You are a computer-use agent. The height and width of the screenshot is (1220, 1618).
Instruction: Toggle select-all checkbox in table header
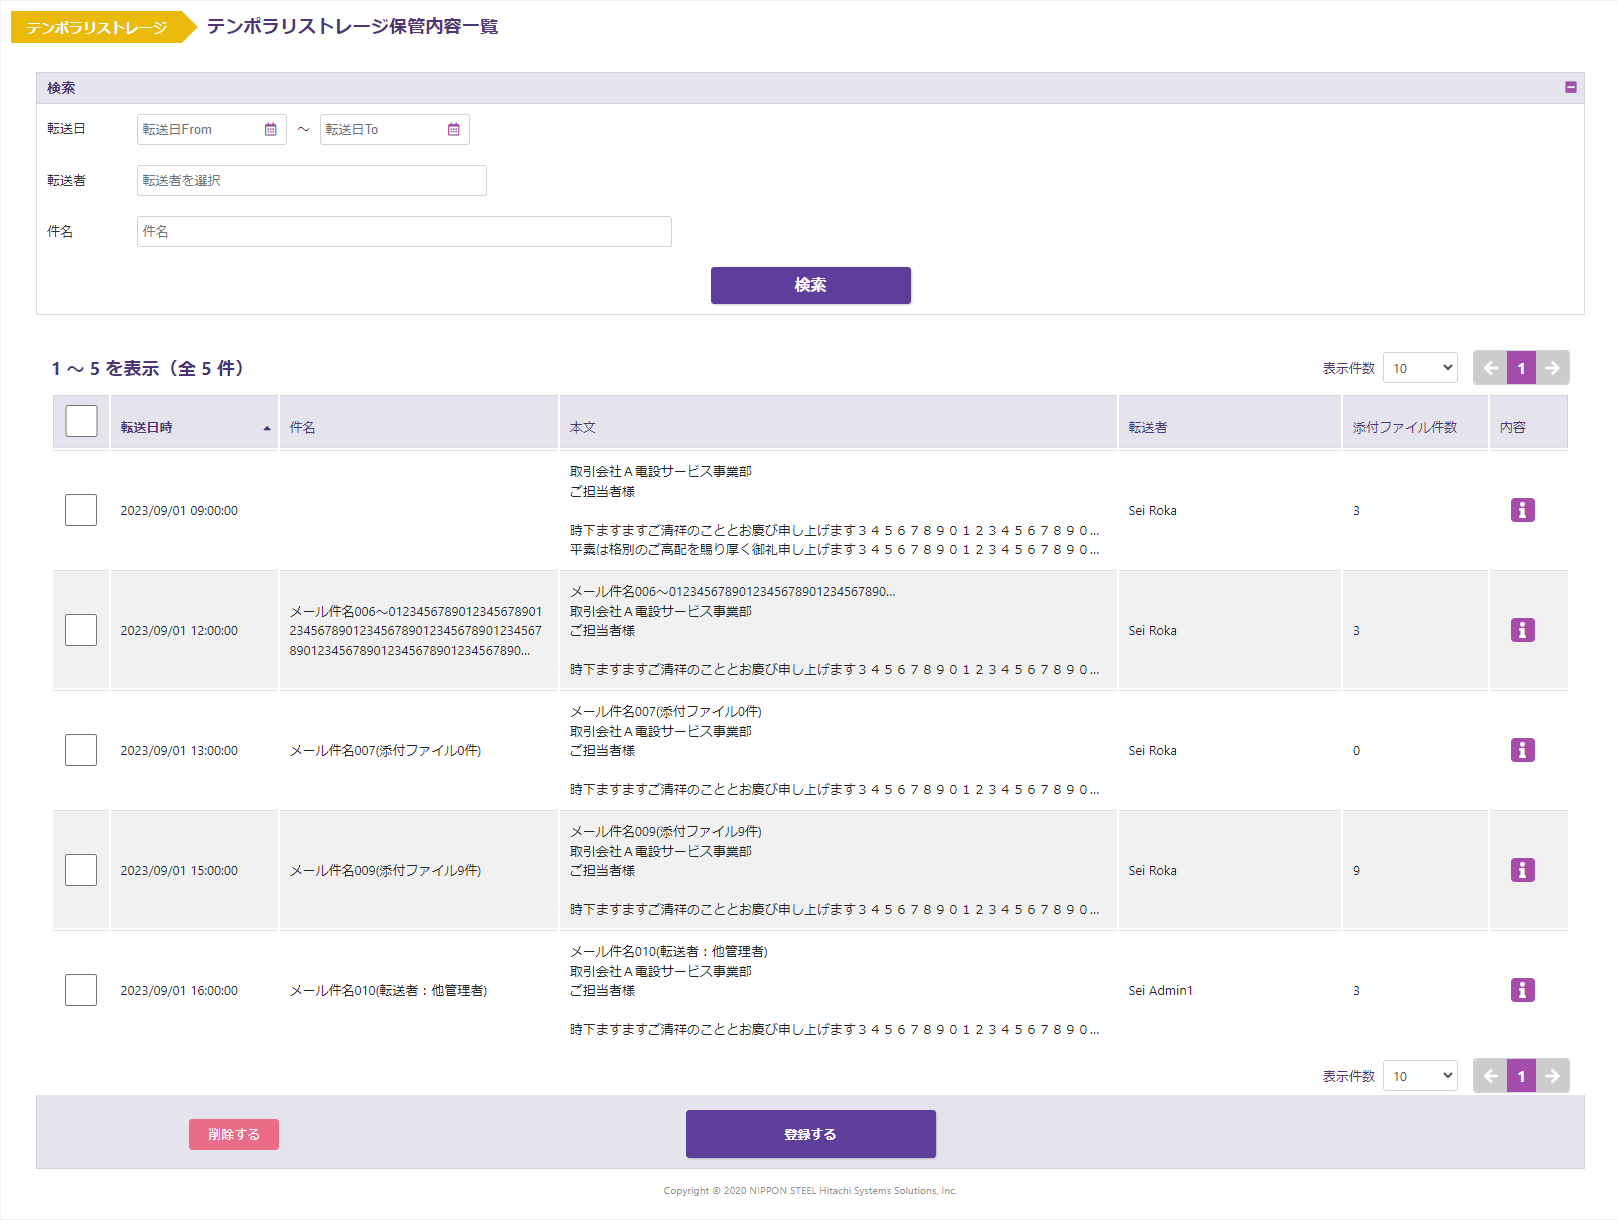81,421
